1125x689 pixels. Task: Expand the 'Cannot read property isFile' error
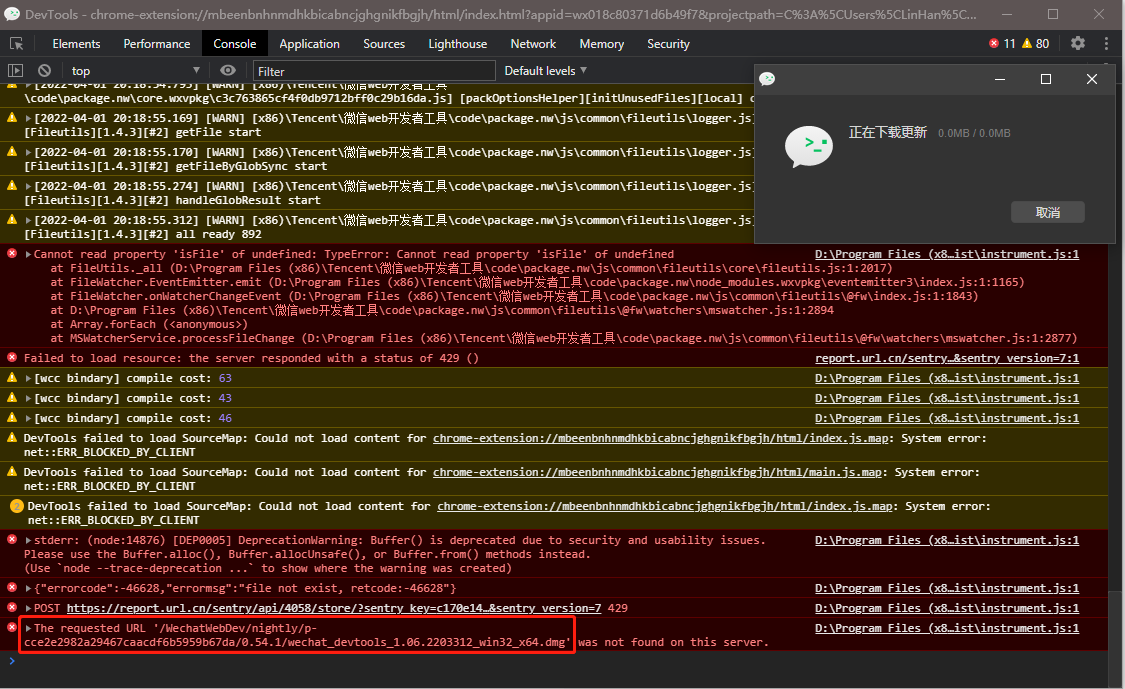pos(29,254)
